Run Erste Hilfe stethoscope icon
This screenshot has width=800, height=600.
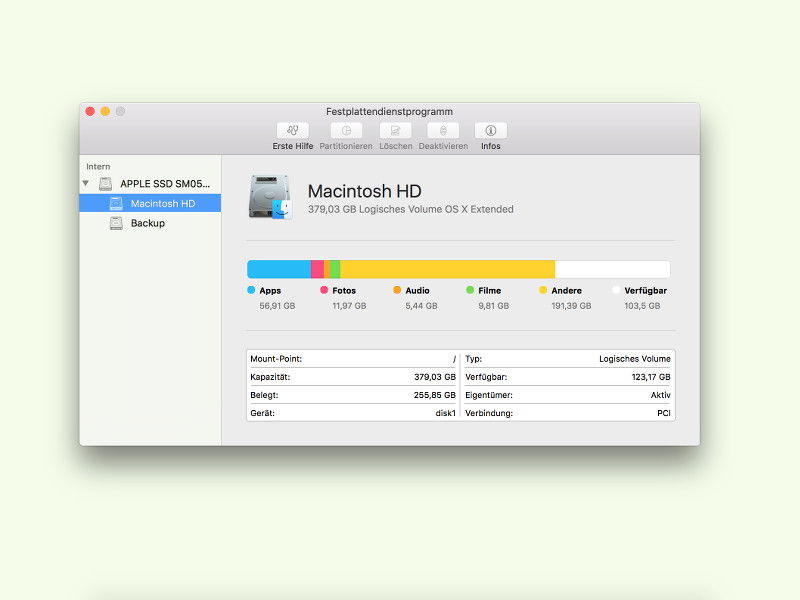[292, 131]
